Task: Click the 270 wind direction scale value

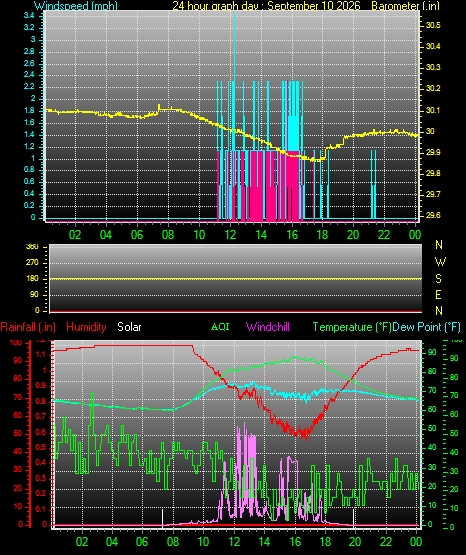Action: (32, 263)
